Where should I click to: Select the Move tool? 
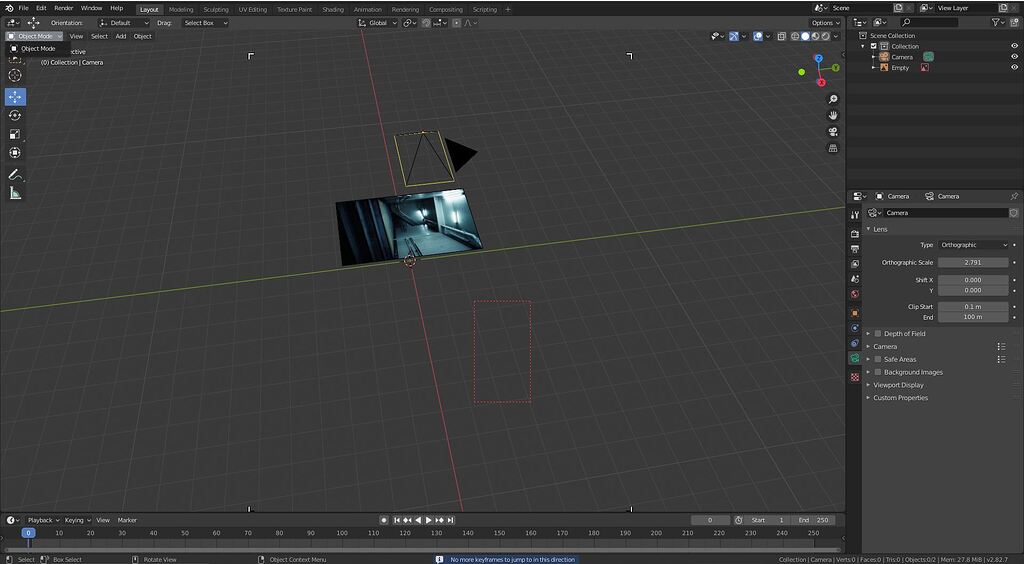tap(15, 97)
